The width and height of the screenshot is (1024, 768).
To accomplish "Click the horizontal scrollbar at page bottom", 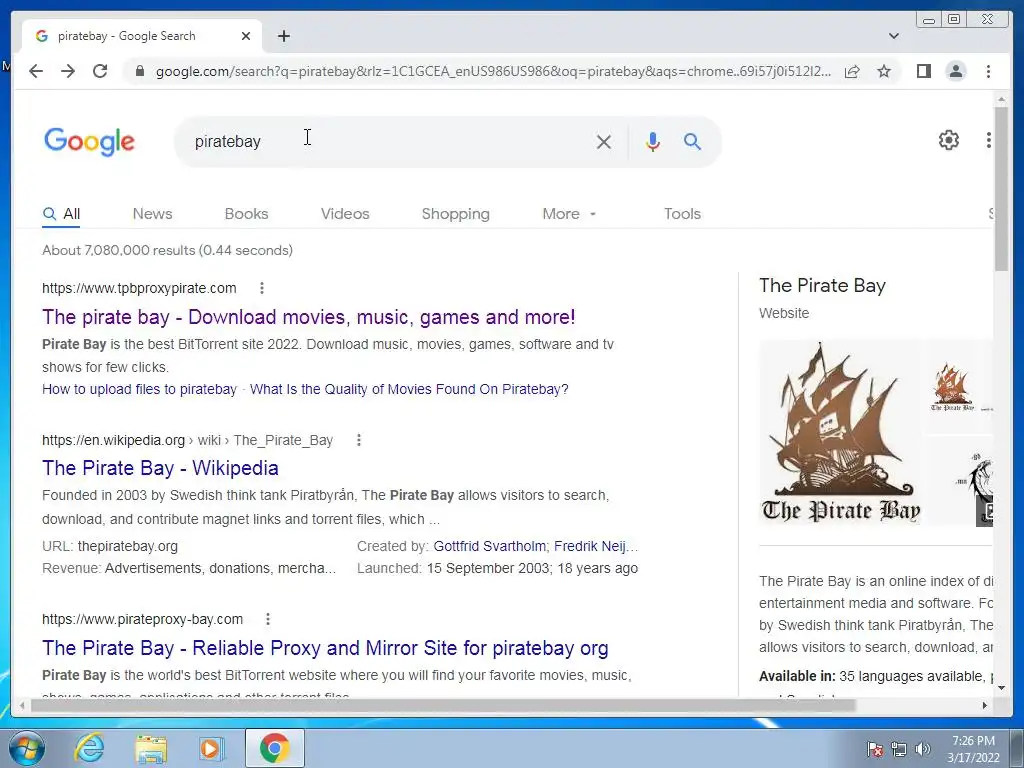I will (443, 705).
